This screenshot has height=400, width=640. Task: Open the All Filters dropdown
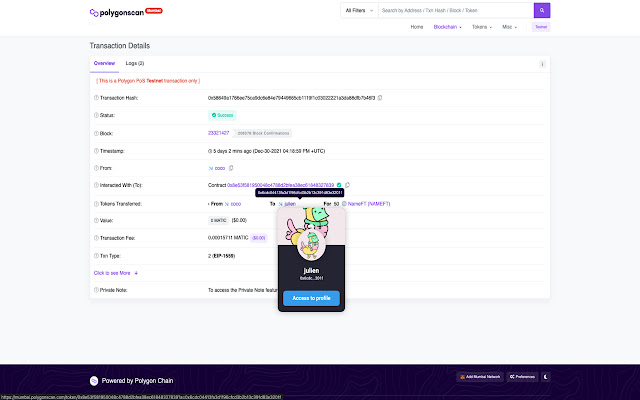click(359, 11)
